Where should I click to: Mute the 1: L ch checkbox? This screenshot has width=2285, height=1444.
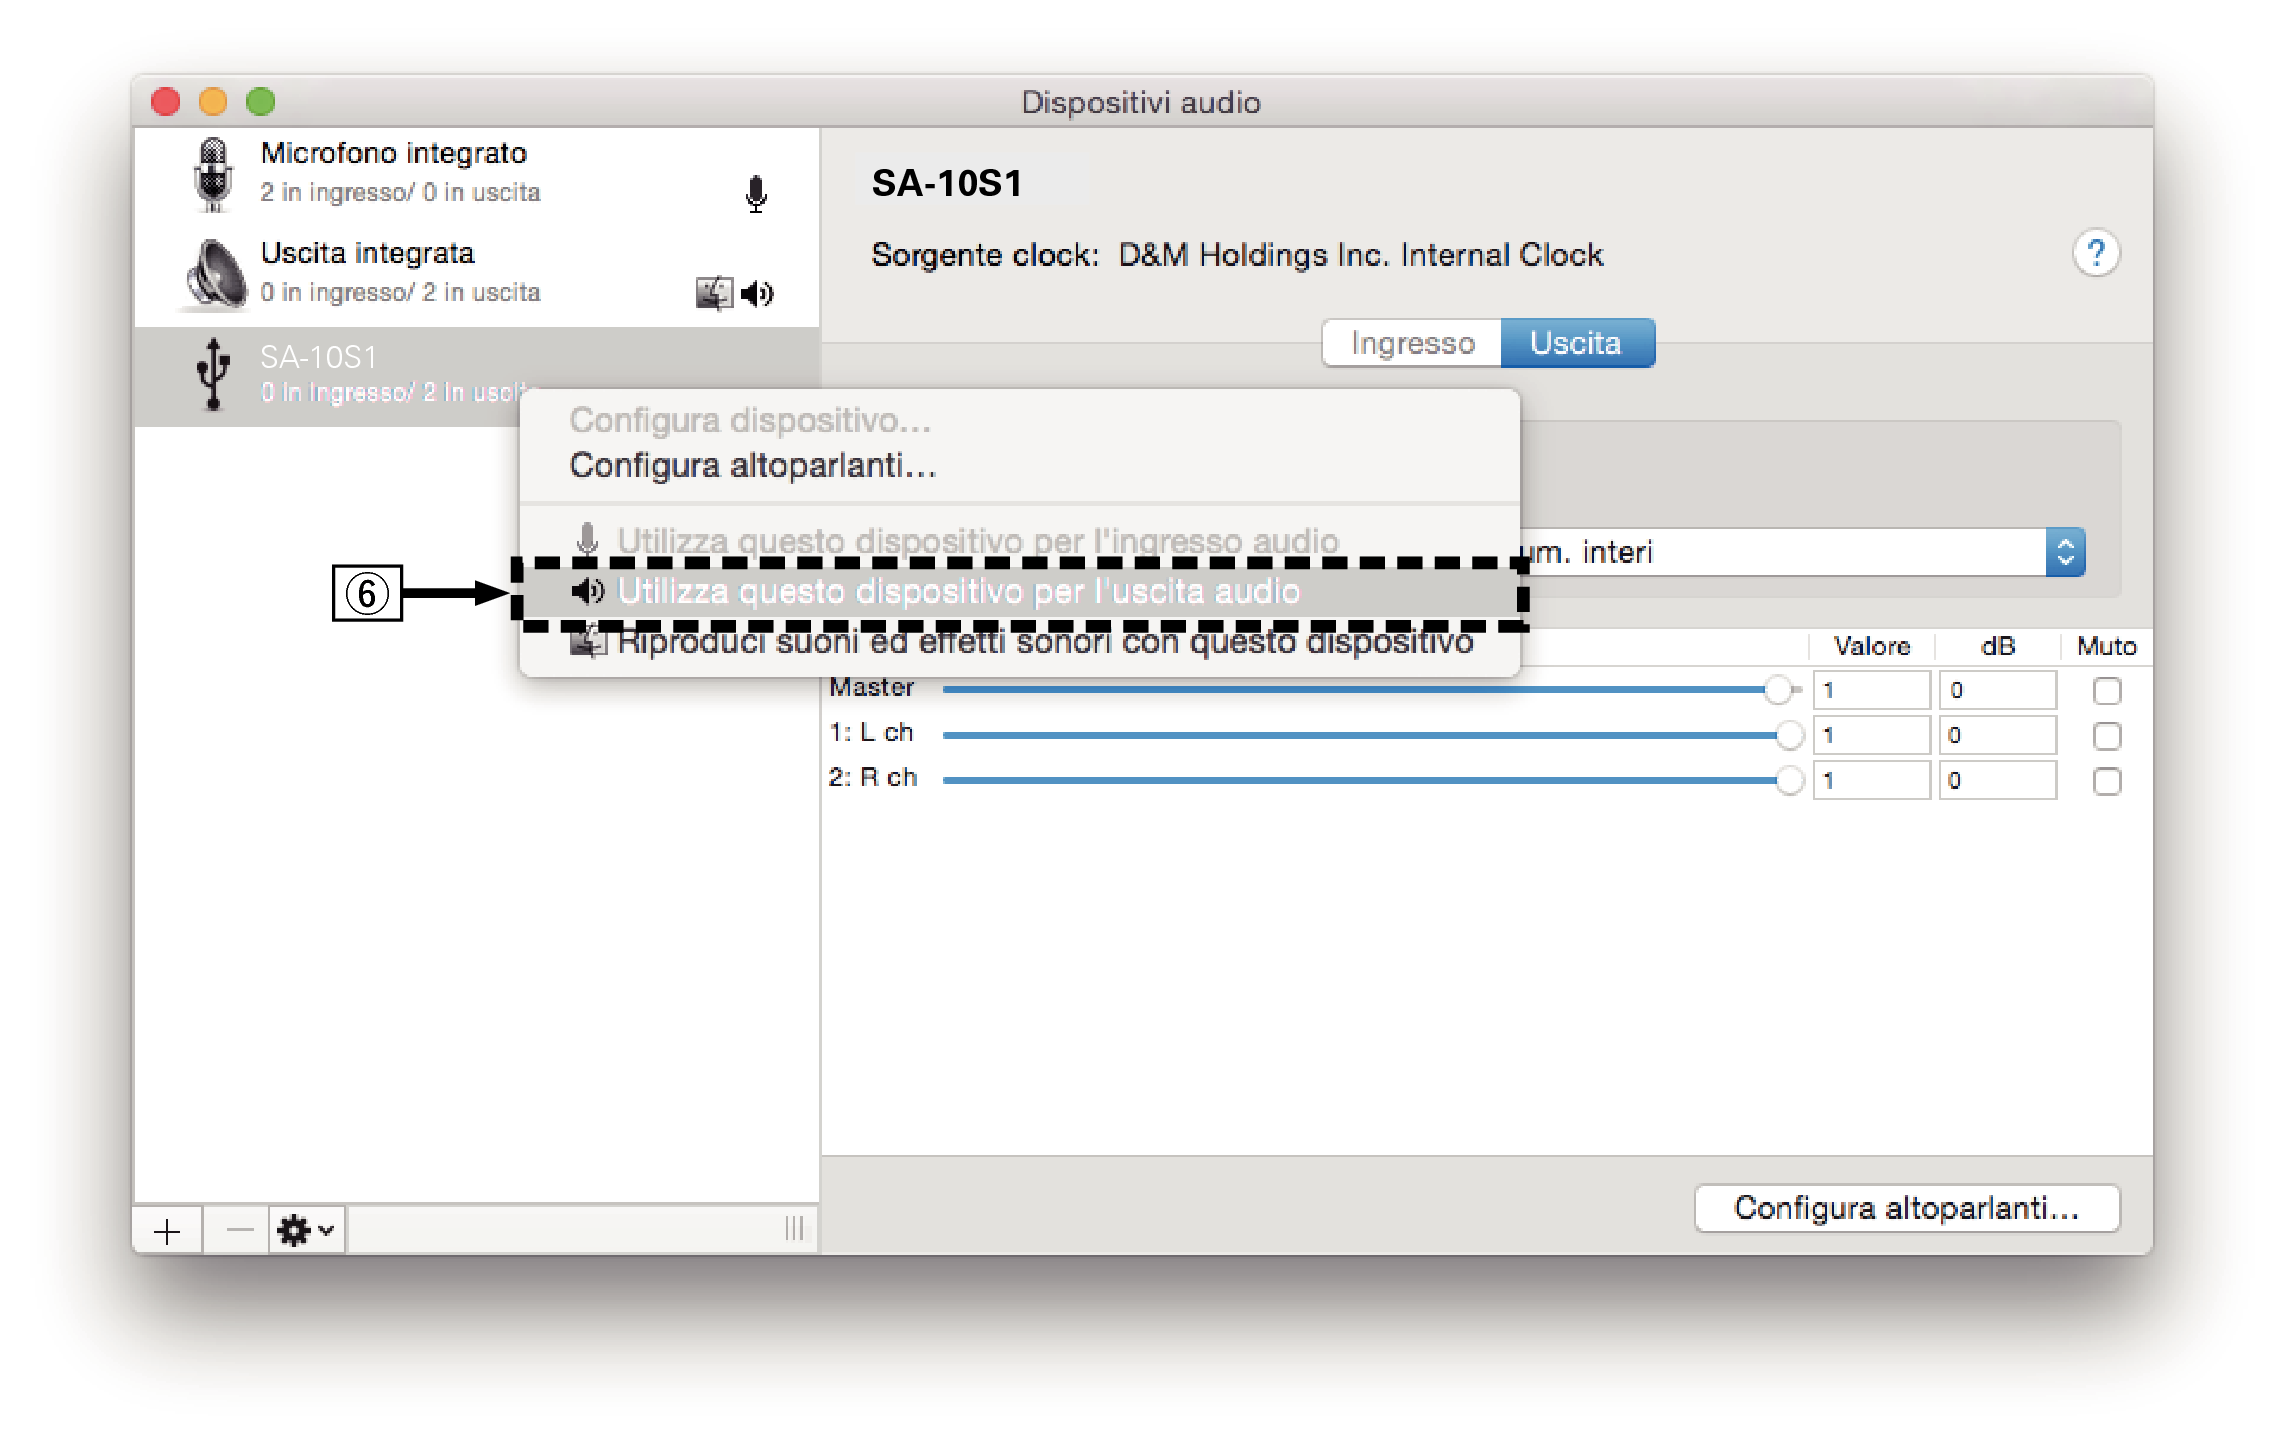tap(2106, 735)
